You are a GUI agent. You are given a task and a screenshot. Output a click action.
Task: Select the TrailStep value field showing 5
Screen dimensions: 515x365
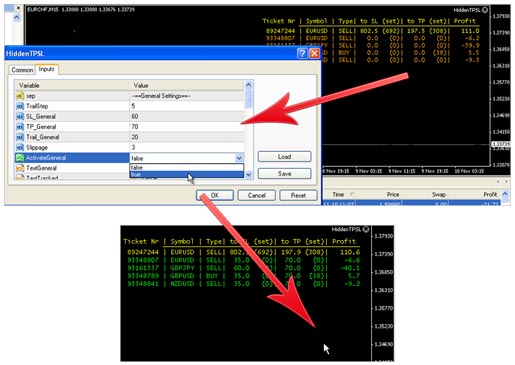coord(186,106)
